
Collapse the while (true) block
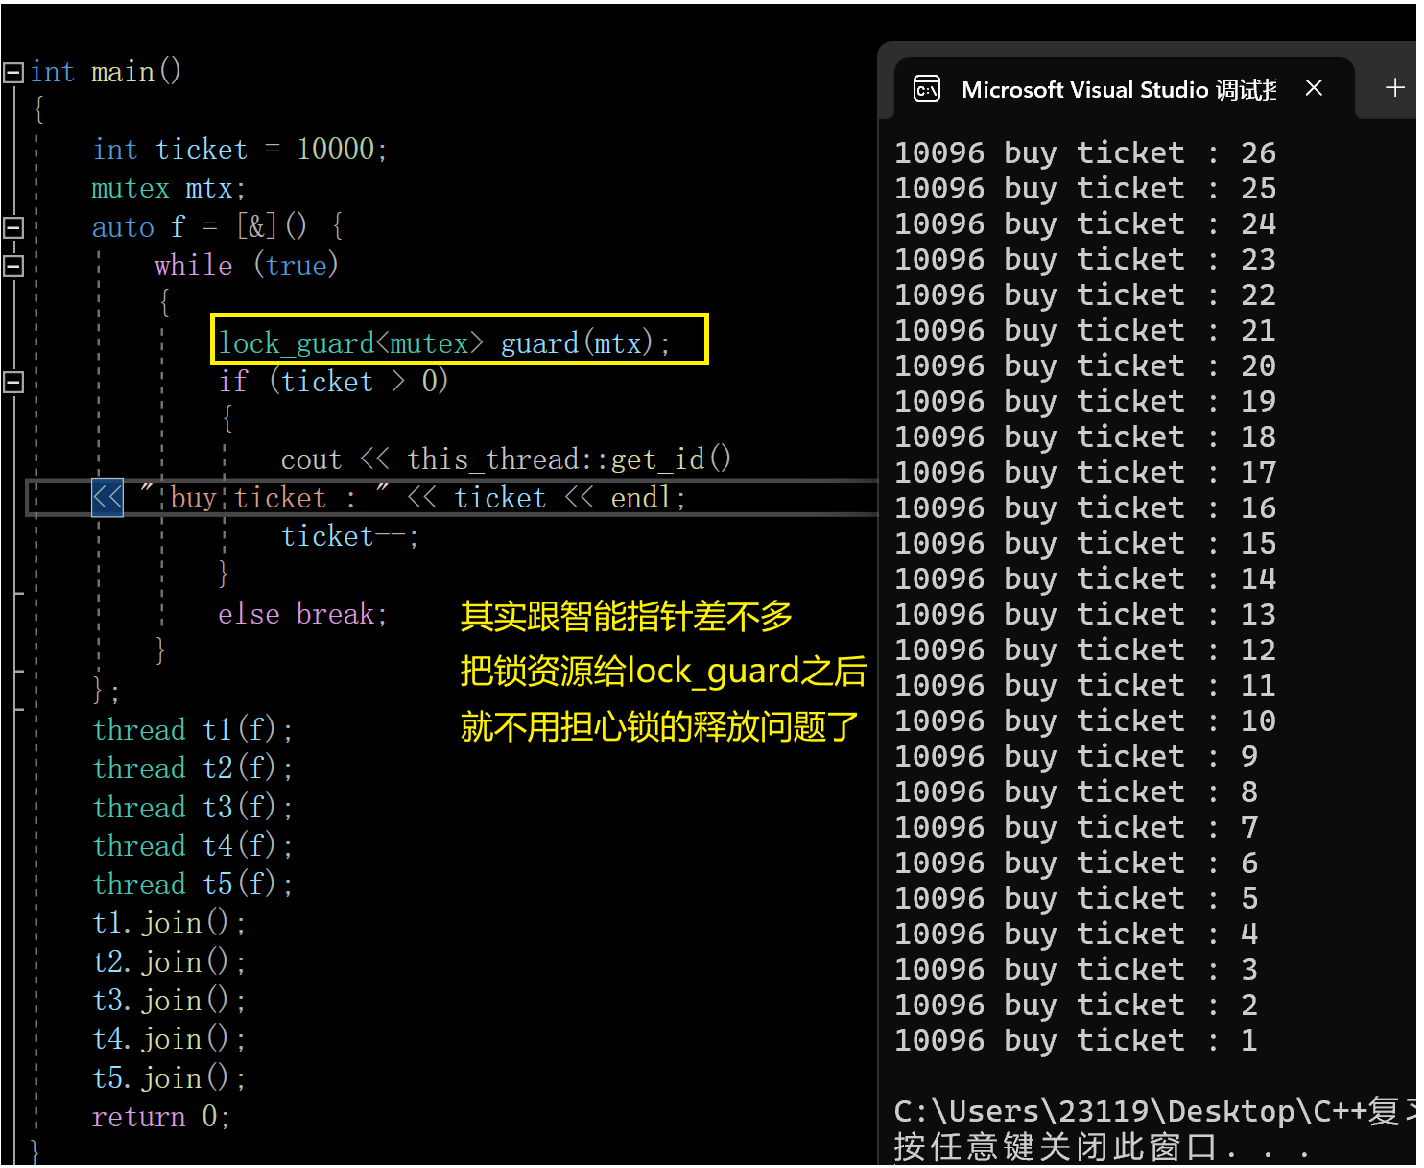coord(13,266)
